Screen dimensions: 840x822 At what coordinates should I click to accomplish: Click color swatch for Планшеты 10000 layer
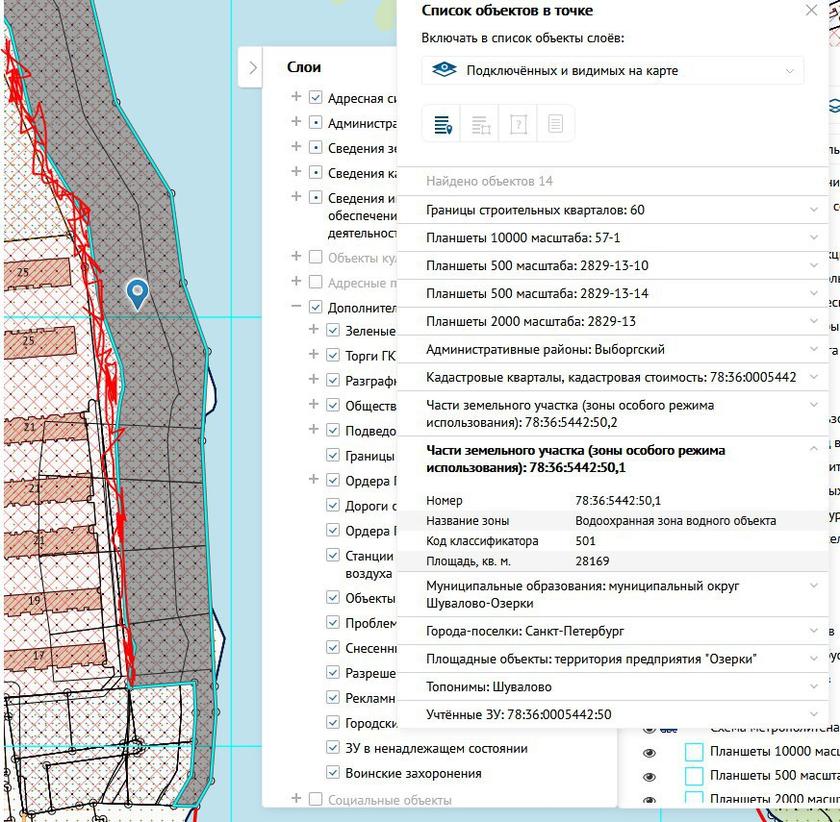click(x=694, y=752)
